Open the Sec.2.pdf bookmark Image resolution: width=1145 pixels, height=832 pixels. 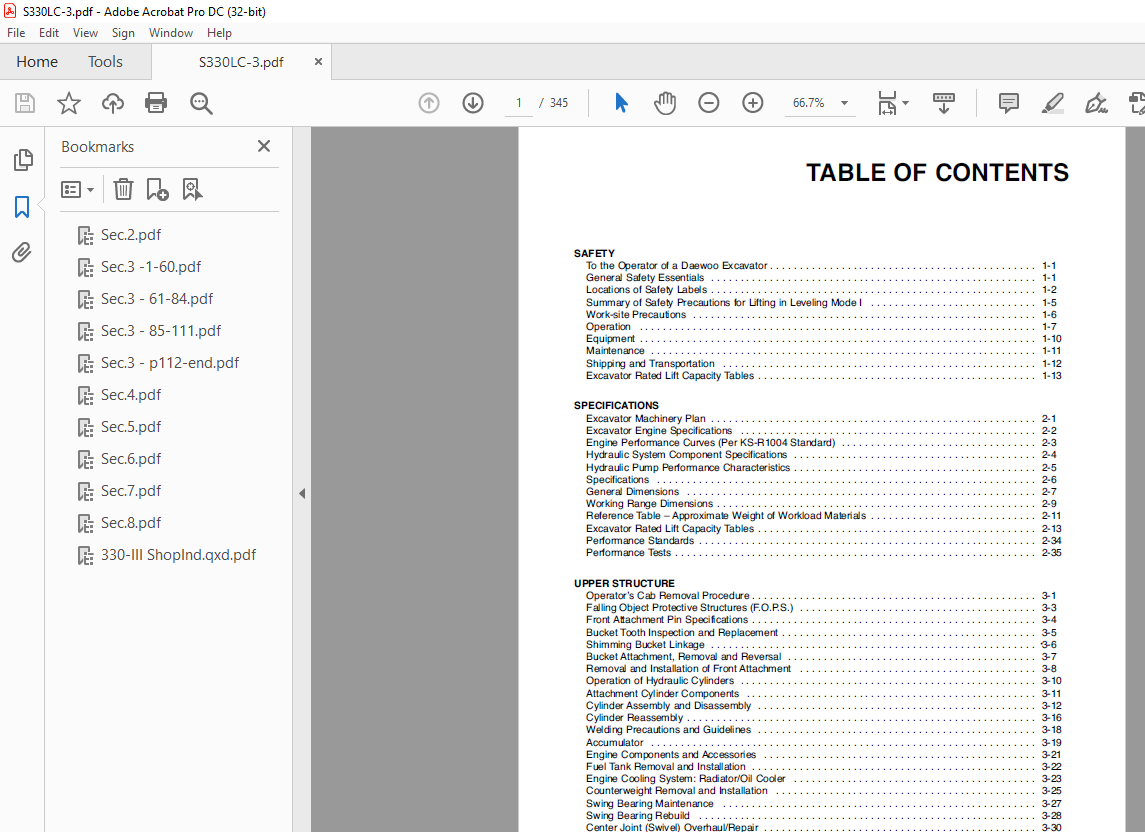(x=131, y=234)
